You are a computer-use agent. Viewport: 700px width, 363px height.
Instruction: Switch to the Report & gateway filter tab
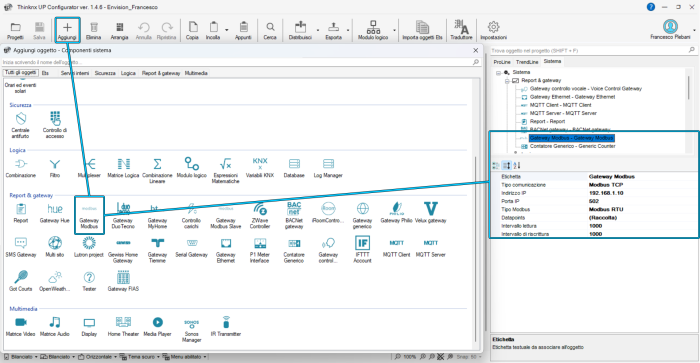(x=161, y=73)
